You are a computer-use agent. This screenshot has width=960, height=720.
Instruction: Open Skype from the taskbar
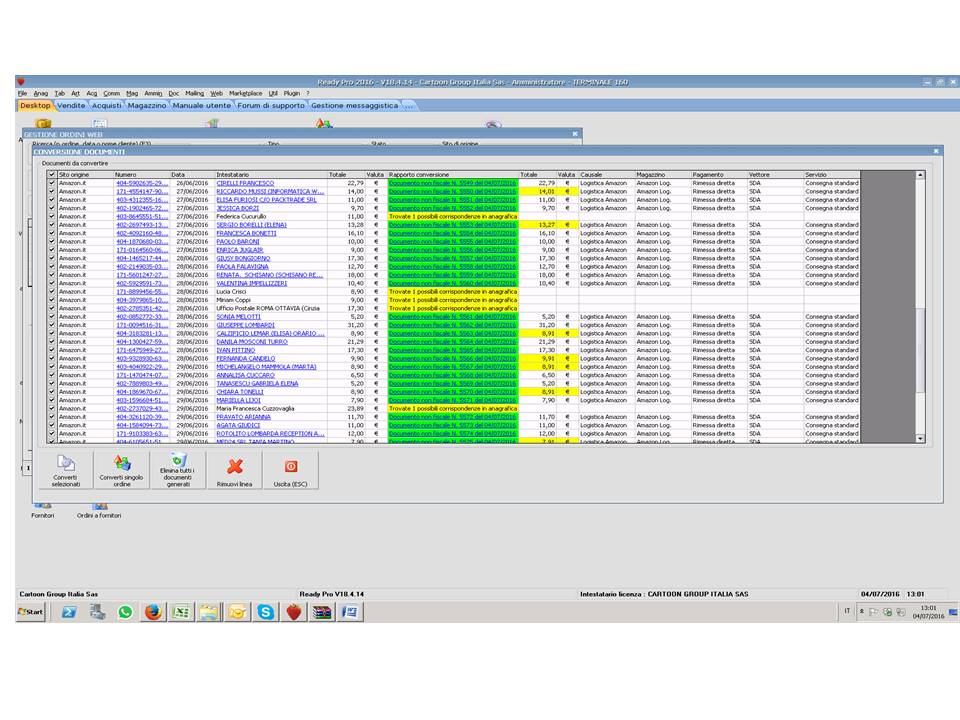265,612
